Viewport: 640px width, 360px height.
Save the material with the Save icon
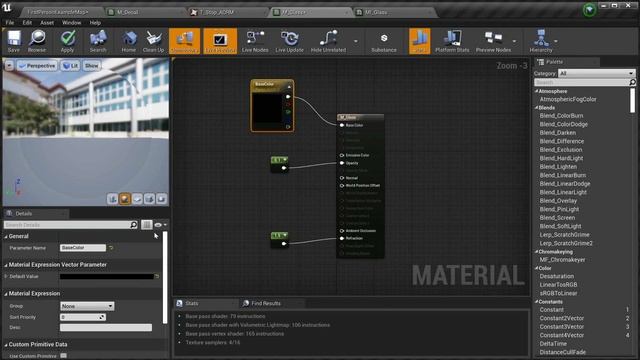click(x=13, y=41)
